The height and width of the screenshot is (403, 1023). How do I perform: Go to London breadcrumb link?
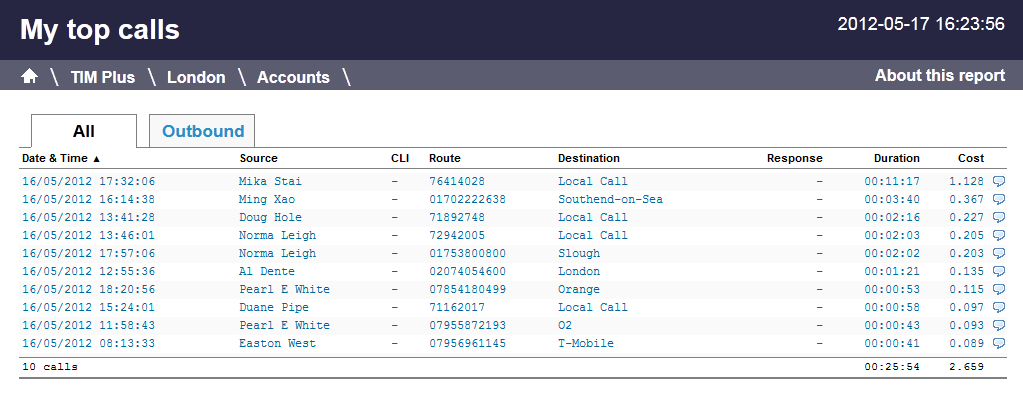pos(196,77)
